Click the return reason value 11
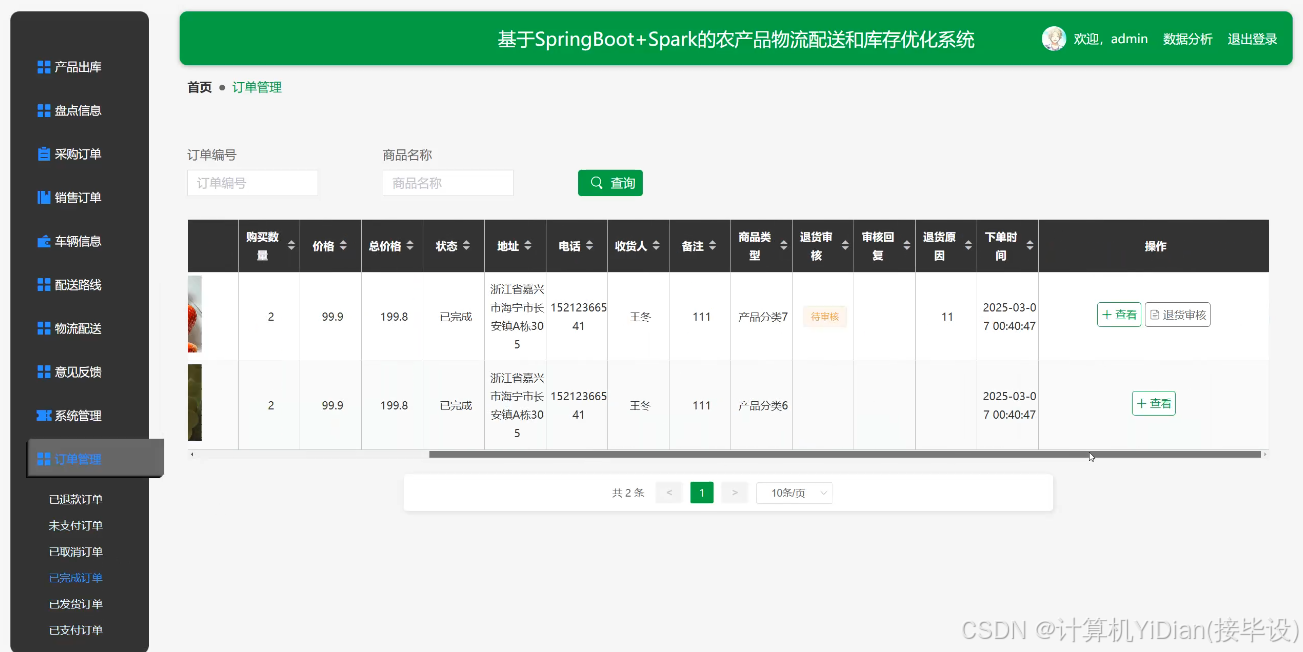 [x=947, y=317]
